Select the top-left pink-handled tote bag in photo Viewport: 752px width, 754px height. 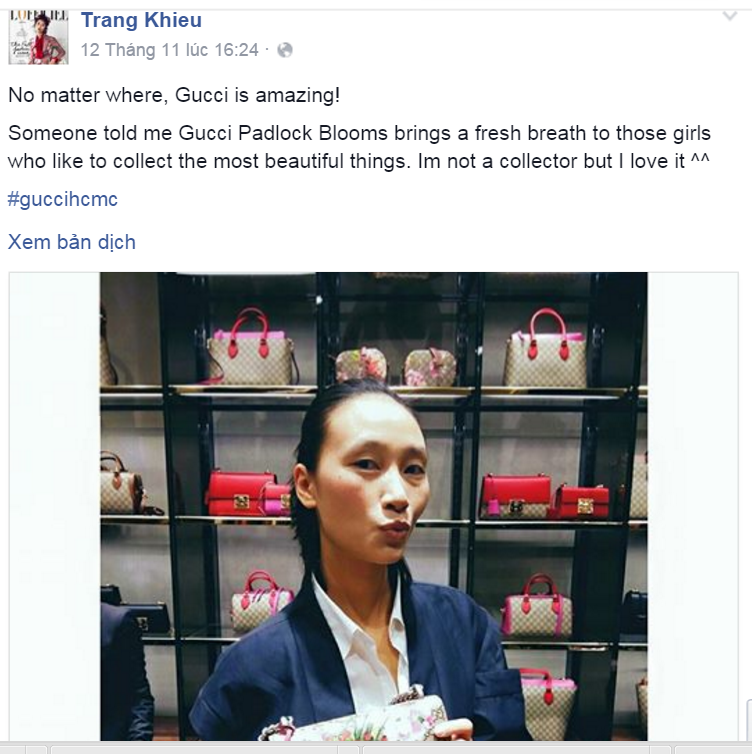251,347
